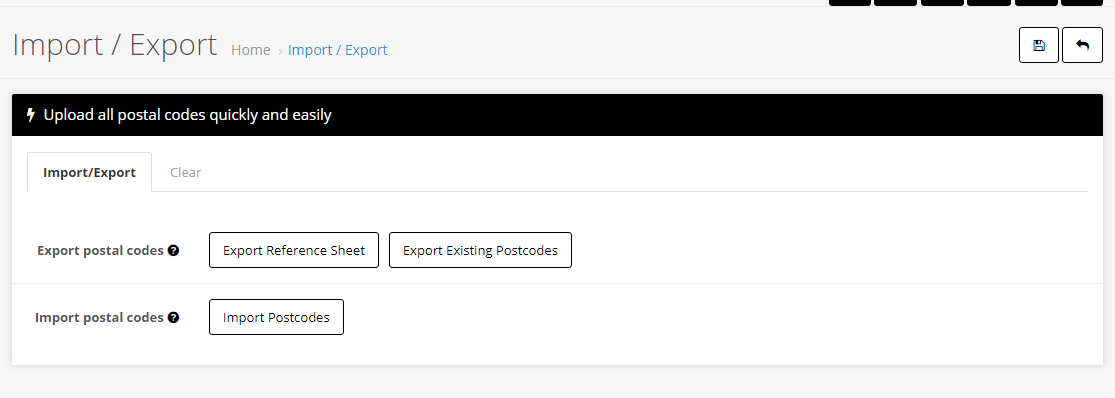Switch to the Clear tab
Viewport: 1115px width, 398px height.
pos(186,172)
